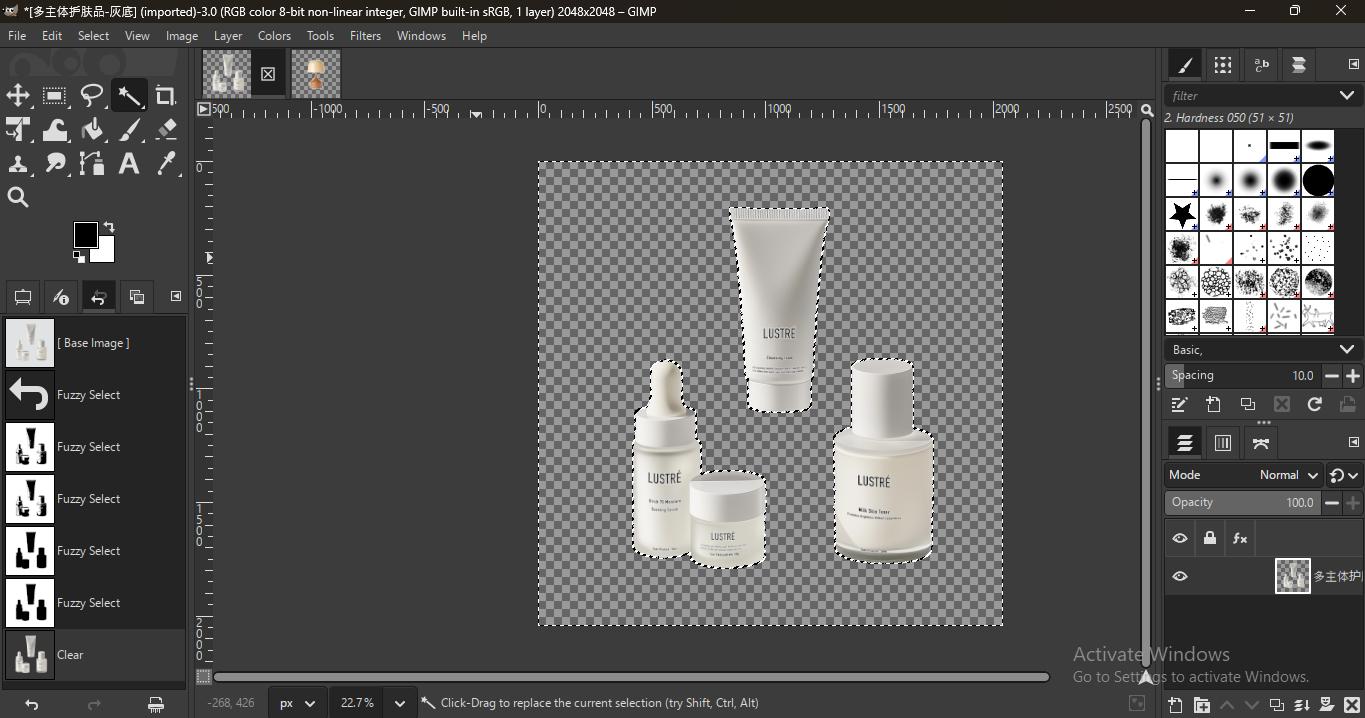Image resolution: width=1365 pixels, height=718 pixels.
Task: Select the Crop tool
Action: (x=166, y=96)
